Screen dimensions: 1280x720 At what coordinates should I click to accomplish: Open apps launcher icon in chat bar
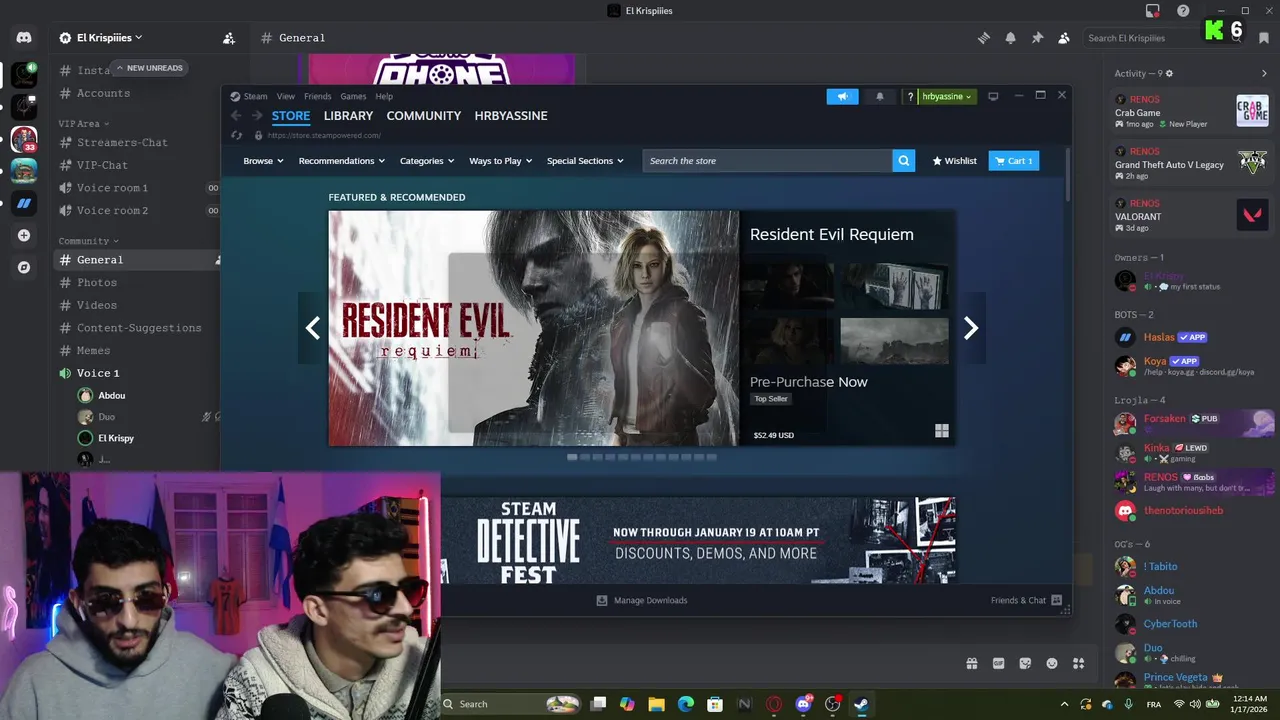click(1078, 663)
